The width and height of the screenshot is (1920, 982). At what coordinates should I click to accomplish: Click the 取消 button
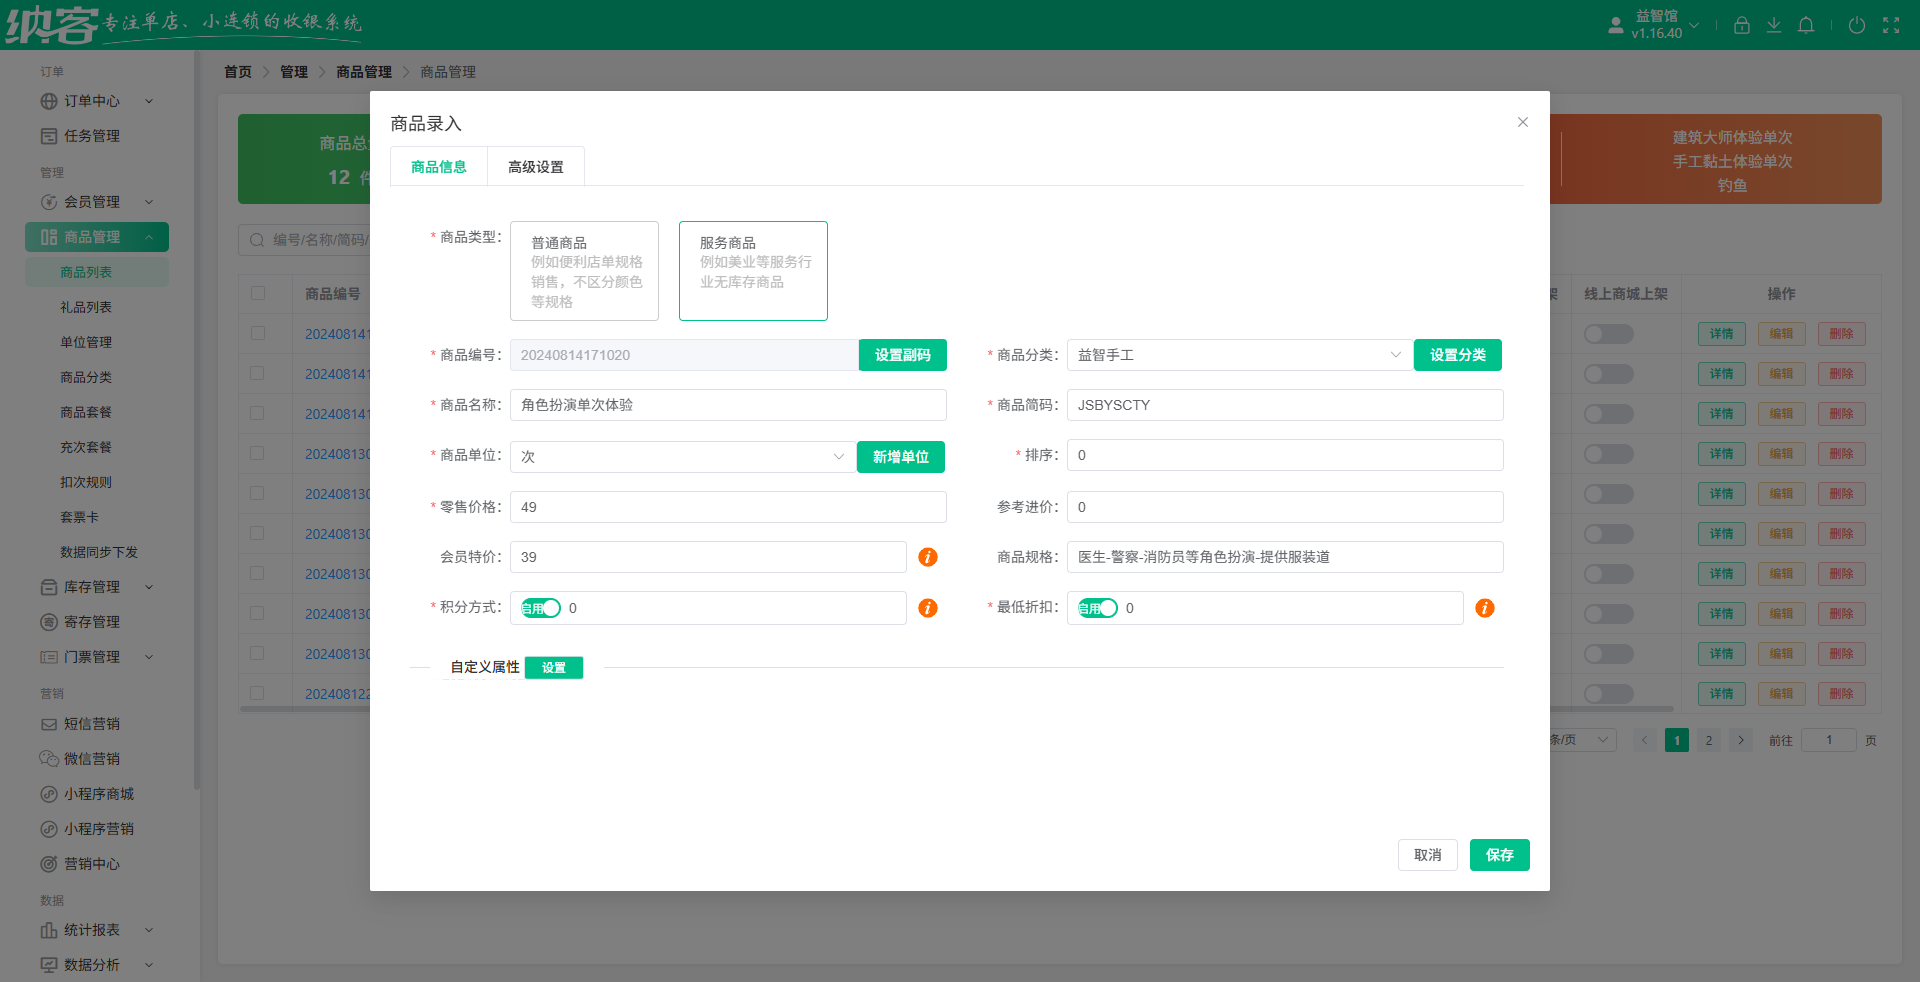[1428, 855]
